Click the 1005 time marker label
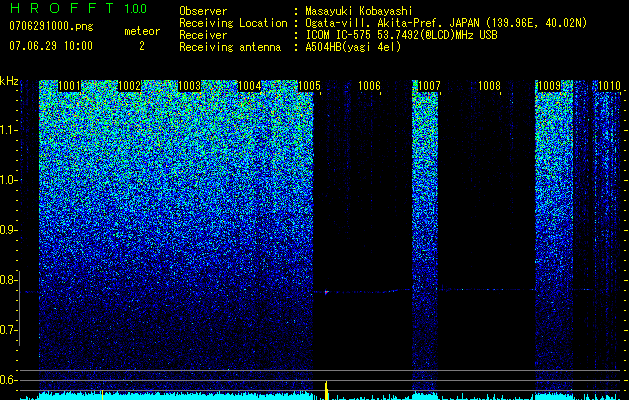 coord(310,85)
